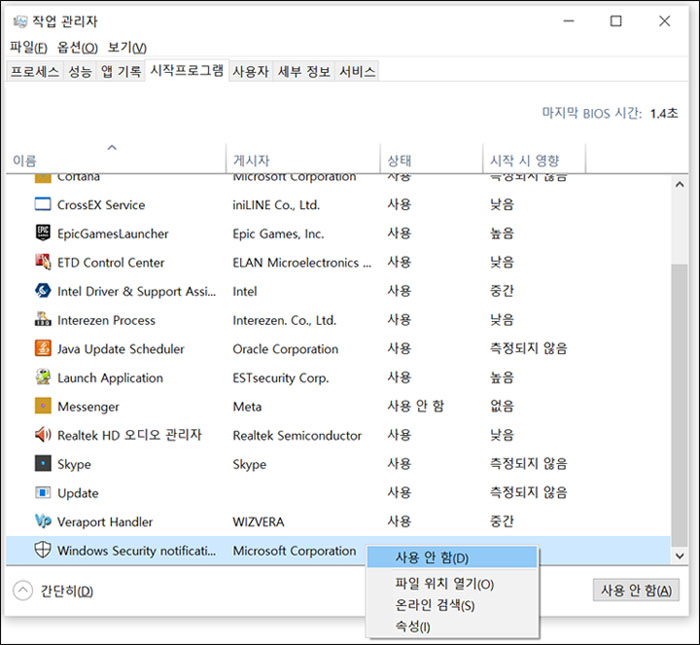Choose 사용 안 함(D) in context menu

pyautogui.click(x=452, y=558)
